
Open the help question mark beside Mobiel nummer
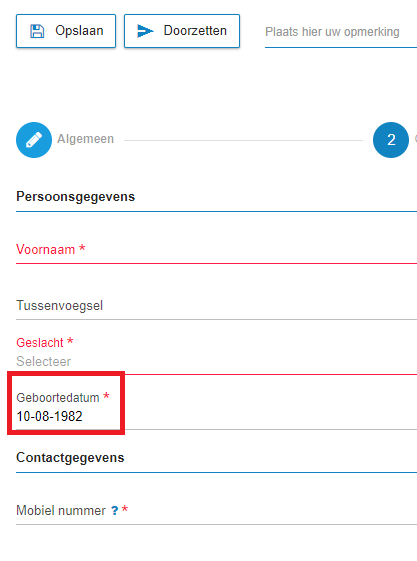[x=114, y=510]
